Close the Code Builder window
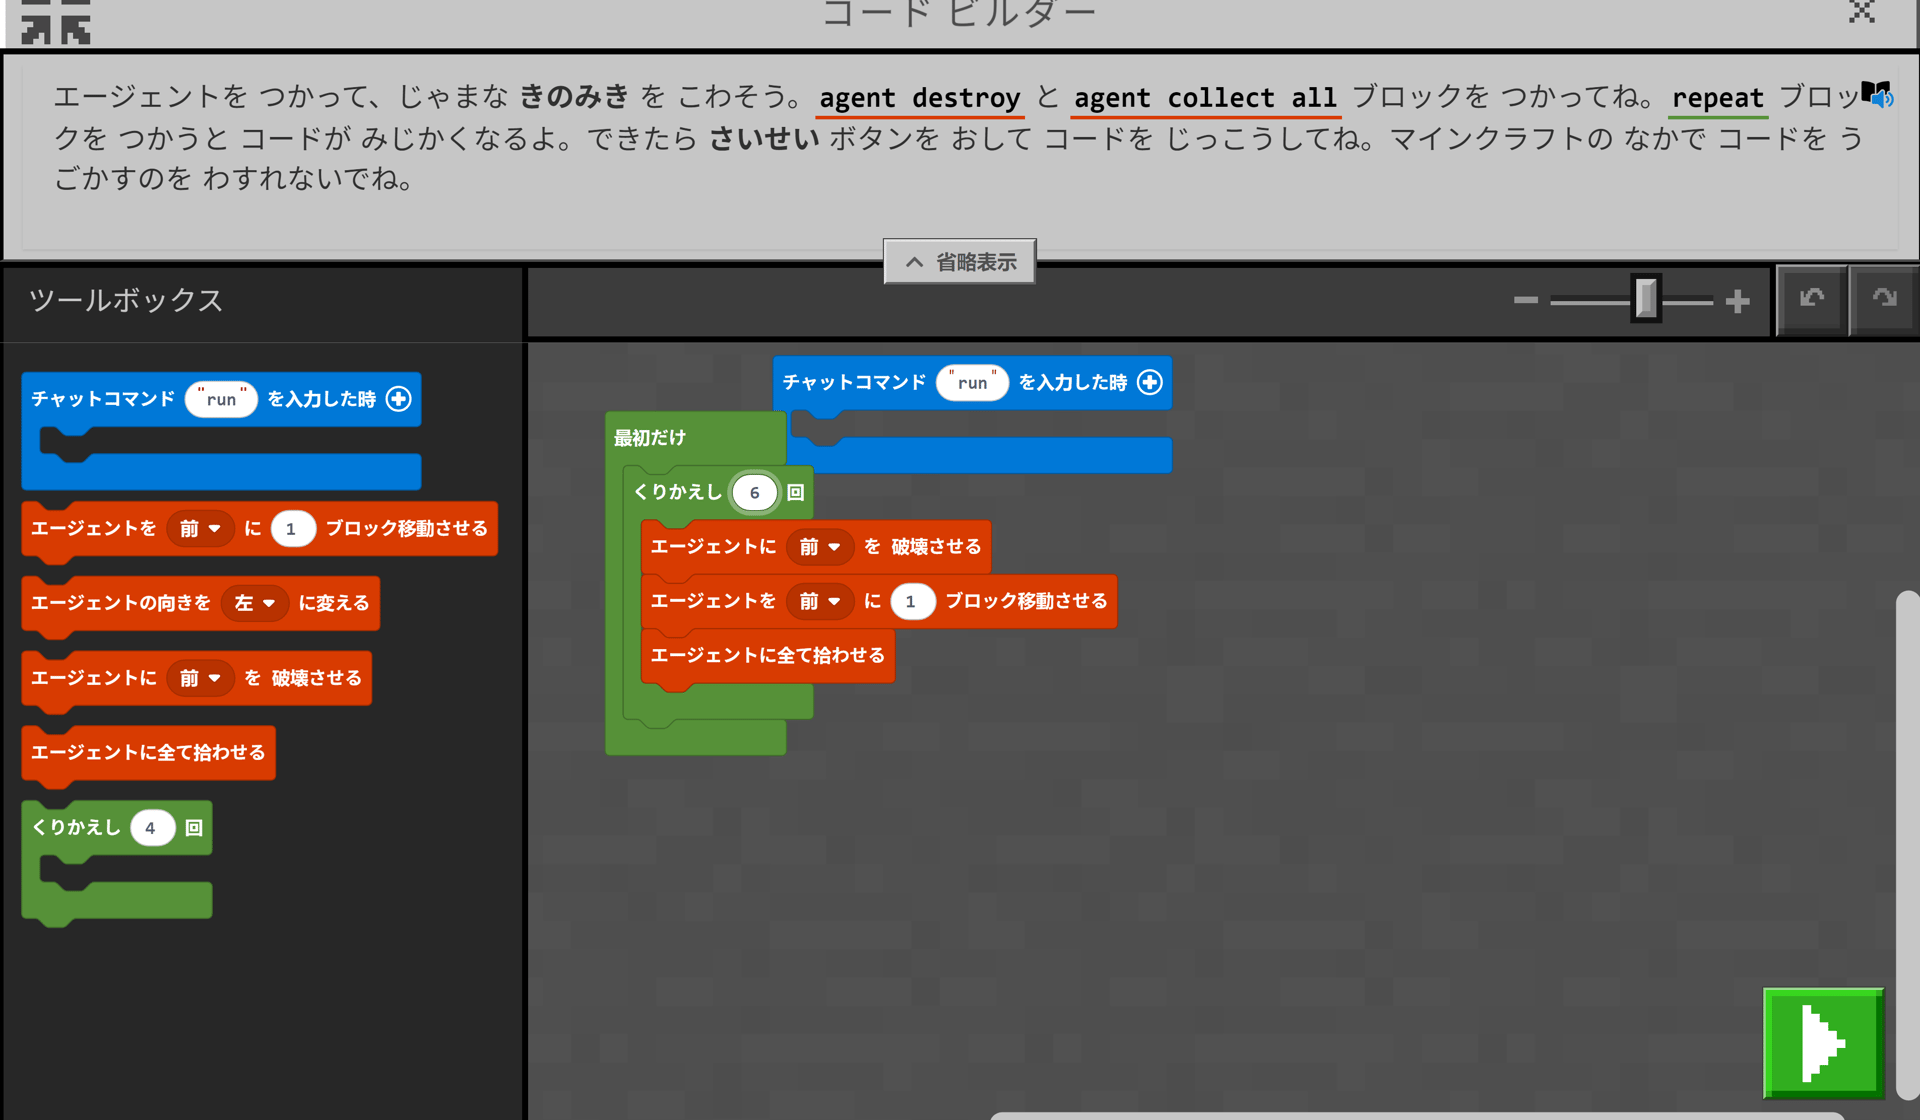This screenshot has width=1920, height=1120. (1861, 12)
